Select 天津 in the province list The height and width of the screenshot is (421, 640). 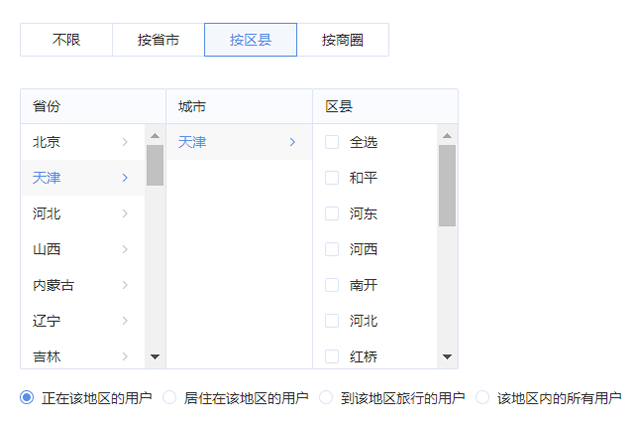pos(47,178)
